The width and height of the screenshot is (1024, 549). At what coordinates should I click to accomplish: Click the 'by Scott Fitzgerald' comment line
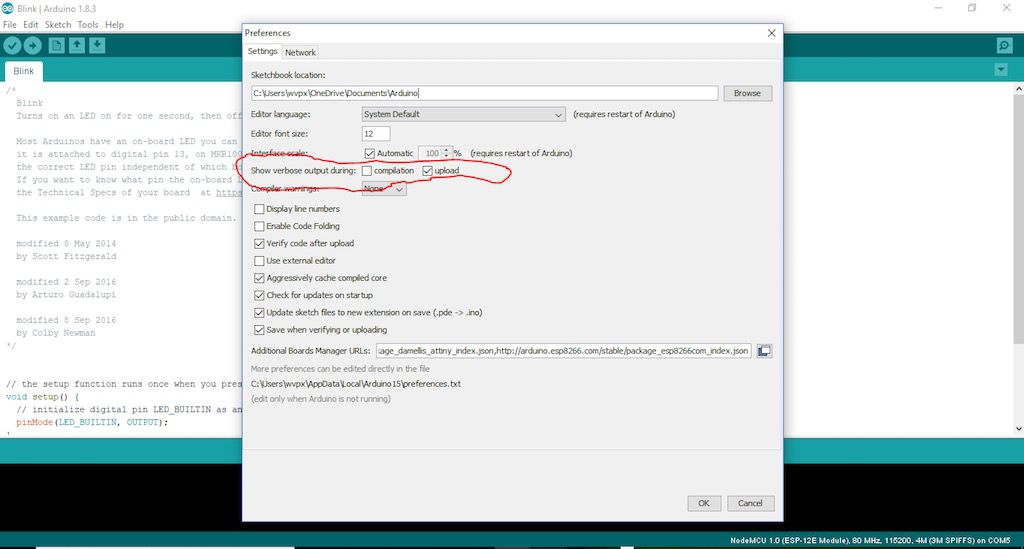(x=66, y=257)
